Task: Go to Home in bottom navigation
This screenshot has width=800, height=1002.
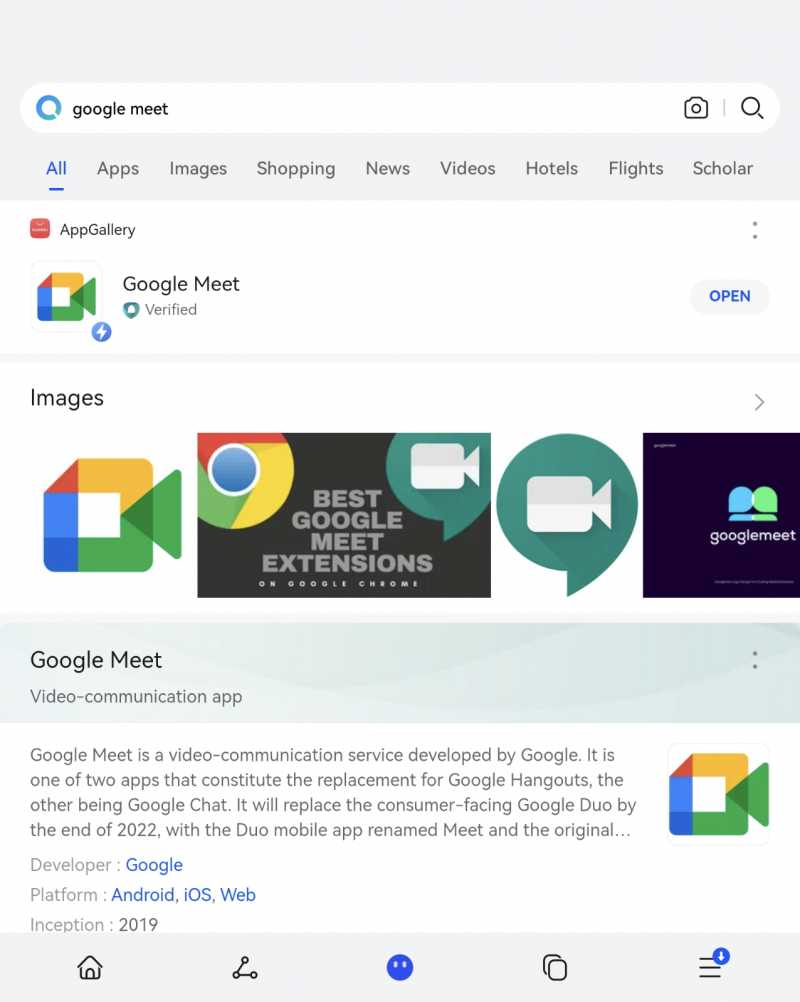Action: click(x=90, y=967)
